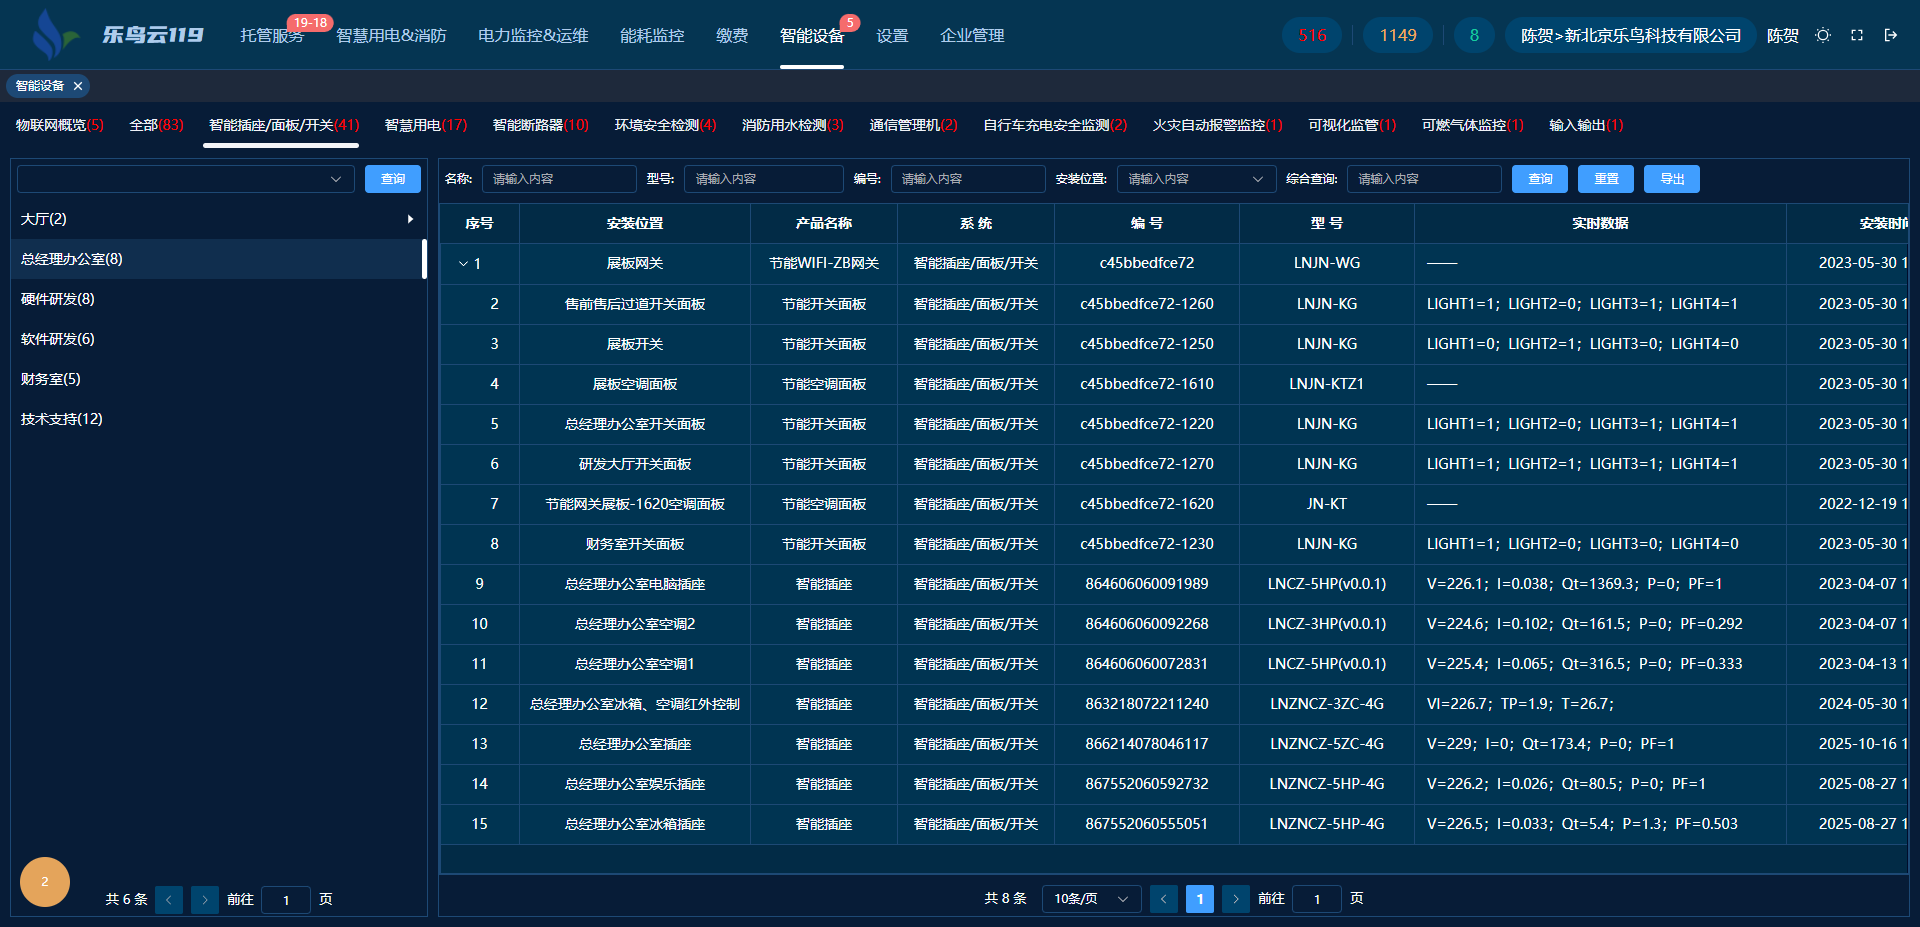Switch to 智能断路器(10) tab
Image resolution: width=1920 pixels, height=927 pixels.
[541, 125]
